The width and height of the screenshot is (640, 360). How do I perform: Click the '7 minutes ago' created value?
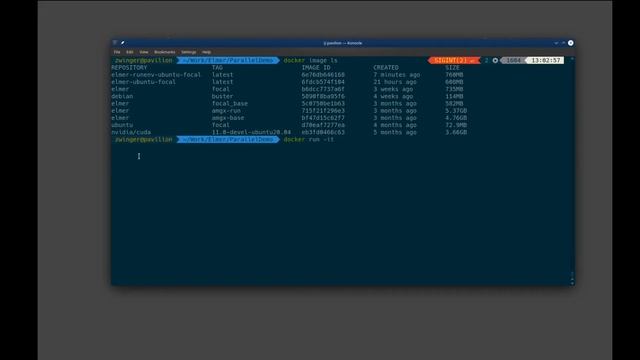396,75
